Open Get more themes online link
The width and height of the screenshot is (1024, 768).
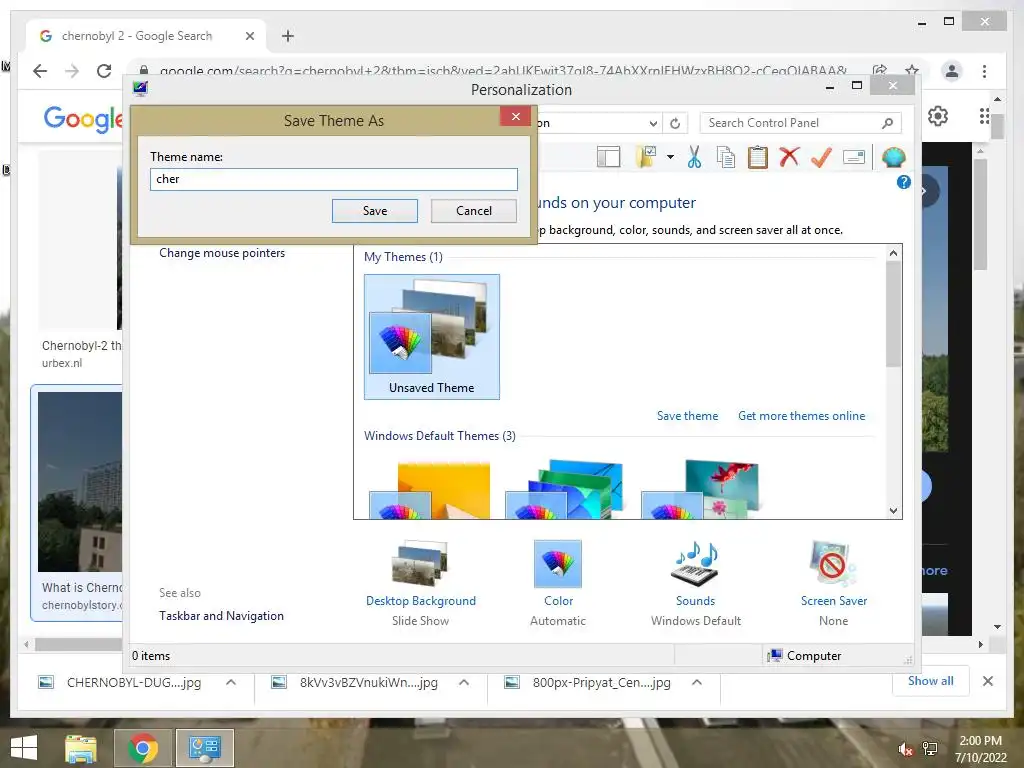pyautogui.click(x=801, y=416)
